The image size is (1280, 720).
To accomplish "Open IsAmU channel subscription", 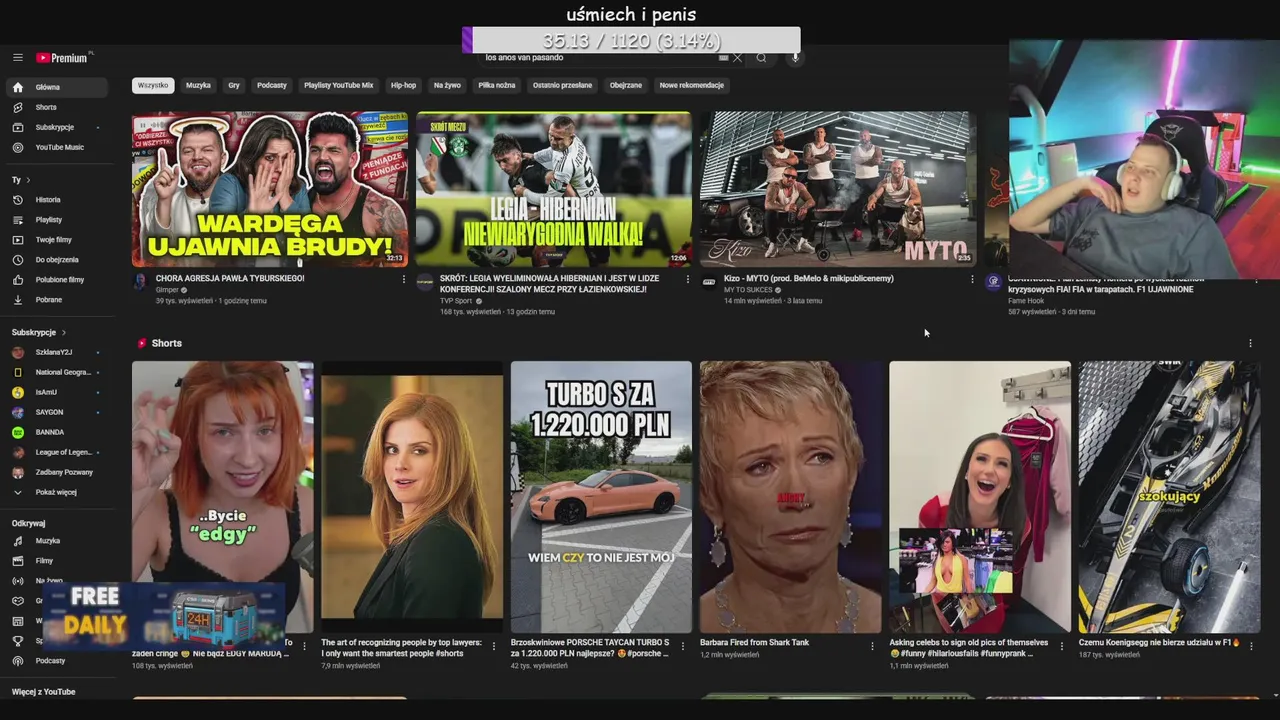I will (x=57, y=392).
